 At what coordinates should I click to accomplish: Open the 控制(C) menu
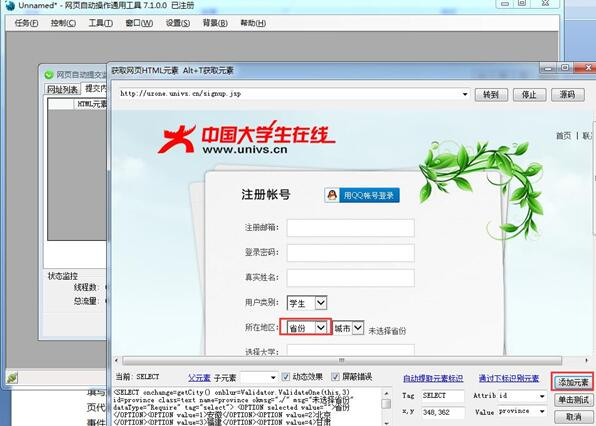pos(63,23)
